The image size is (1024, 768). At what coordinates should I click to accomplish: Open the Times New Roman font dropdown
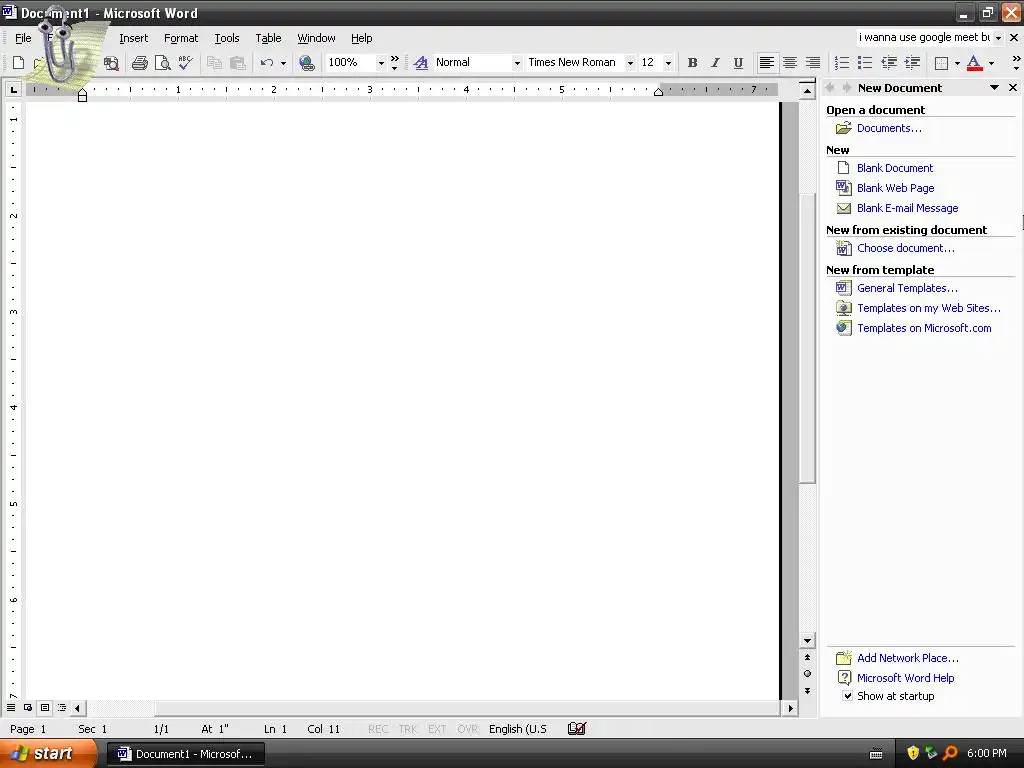[630, 63]
